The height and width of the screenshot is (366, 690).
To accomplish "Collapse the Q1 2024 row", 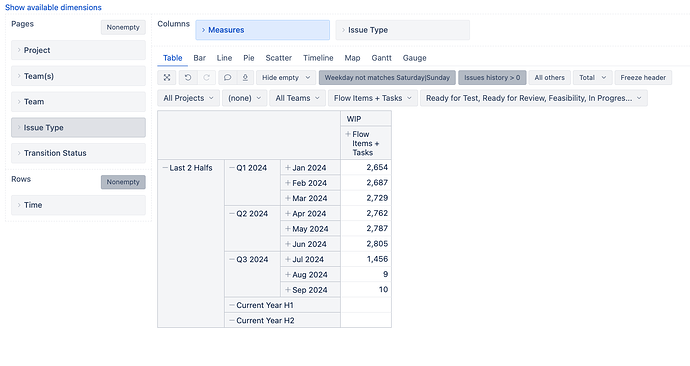I will pos(231,168).
